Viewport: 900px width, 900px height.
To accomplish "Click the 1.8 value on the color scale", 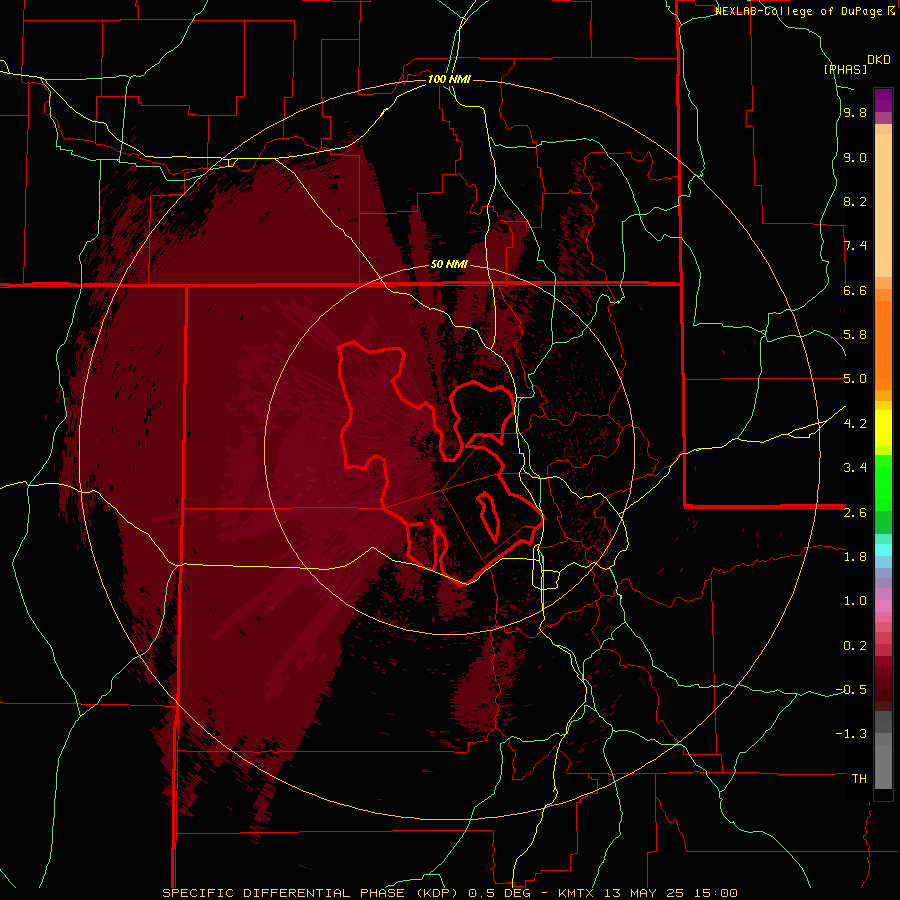I will [855, 557].
